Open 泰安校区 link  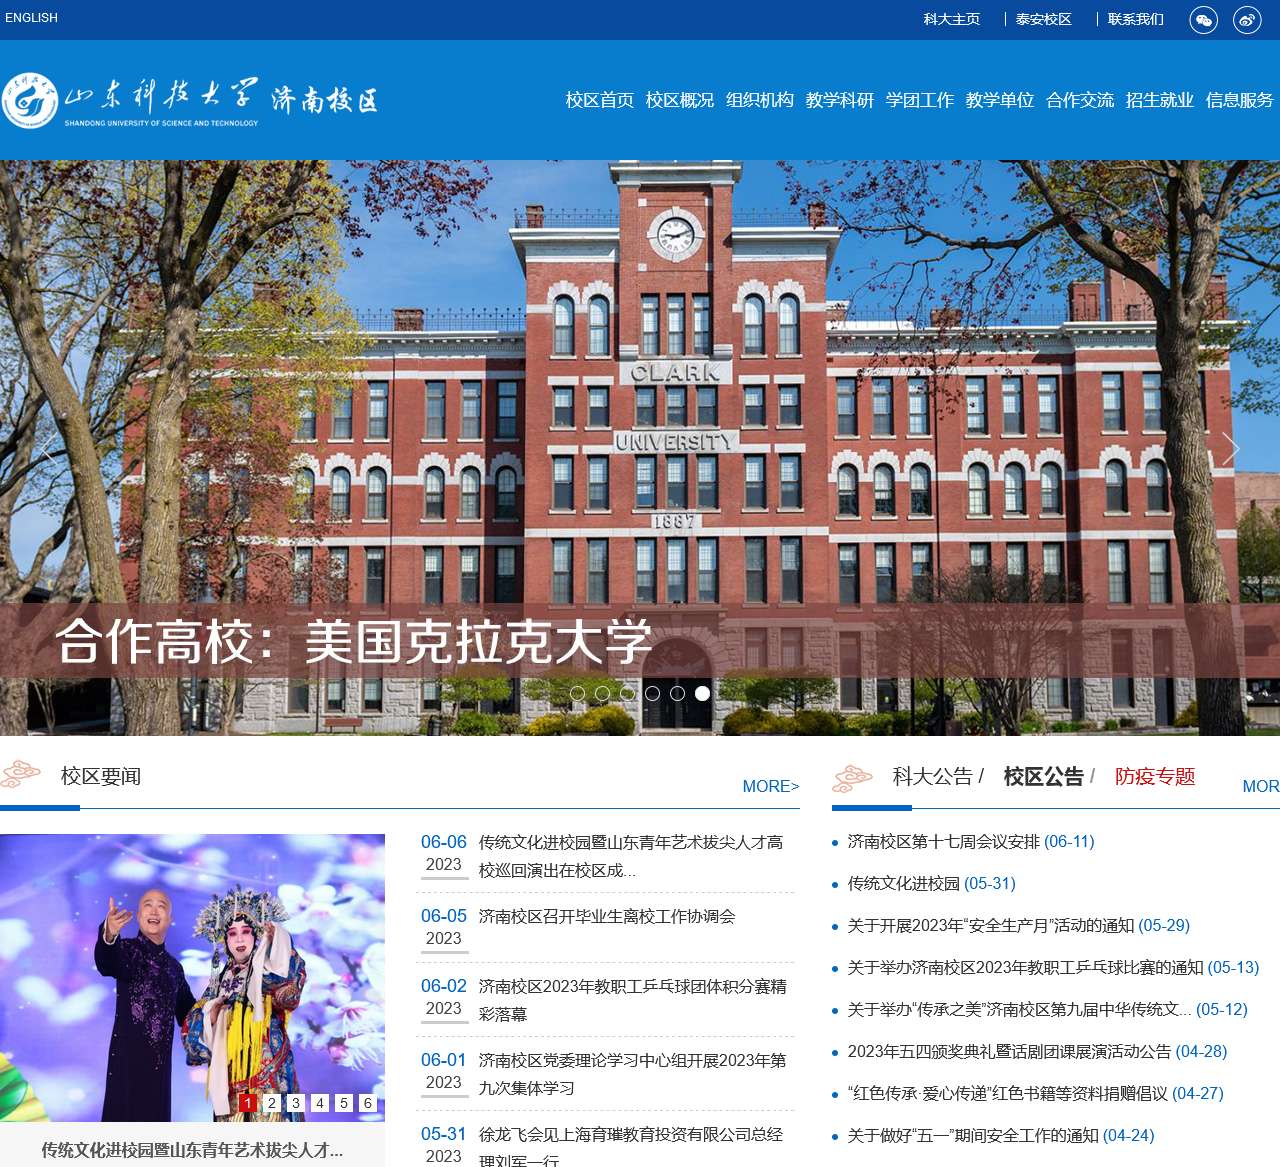click(x=1044, y=19)
